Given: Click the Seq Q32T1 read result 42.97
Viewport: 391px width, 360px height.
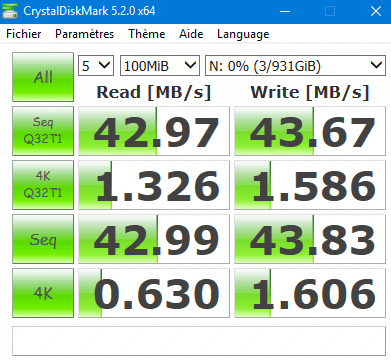Looking at the screenshot, I should pyautogui.click(x=154, y=131).
